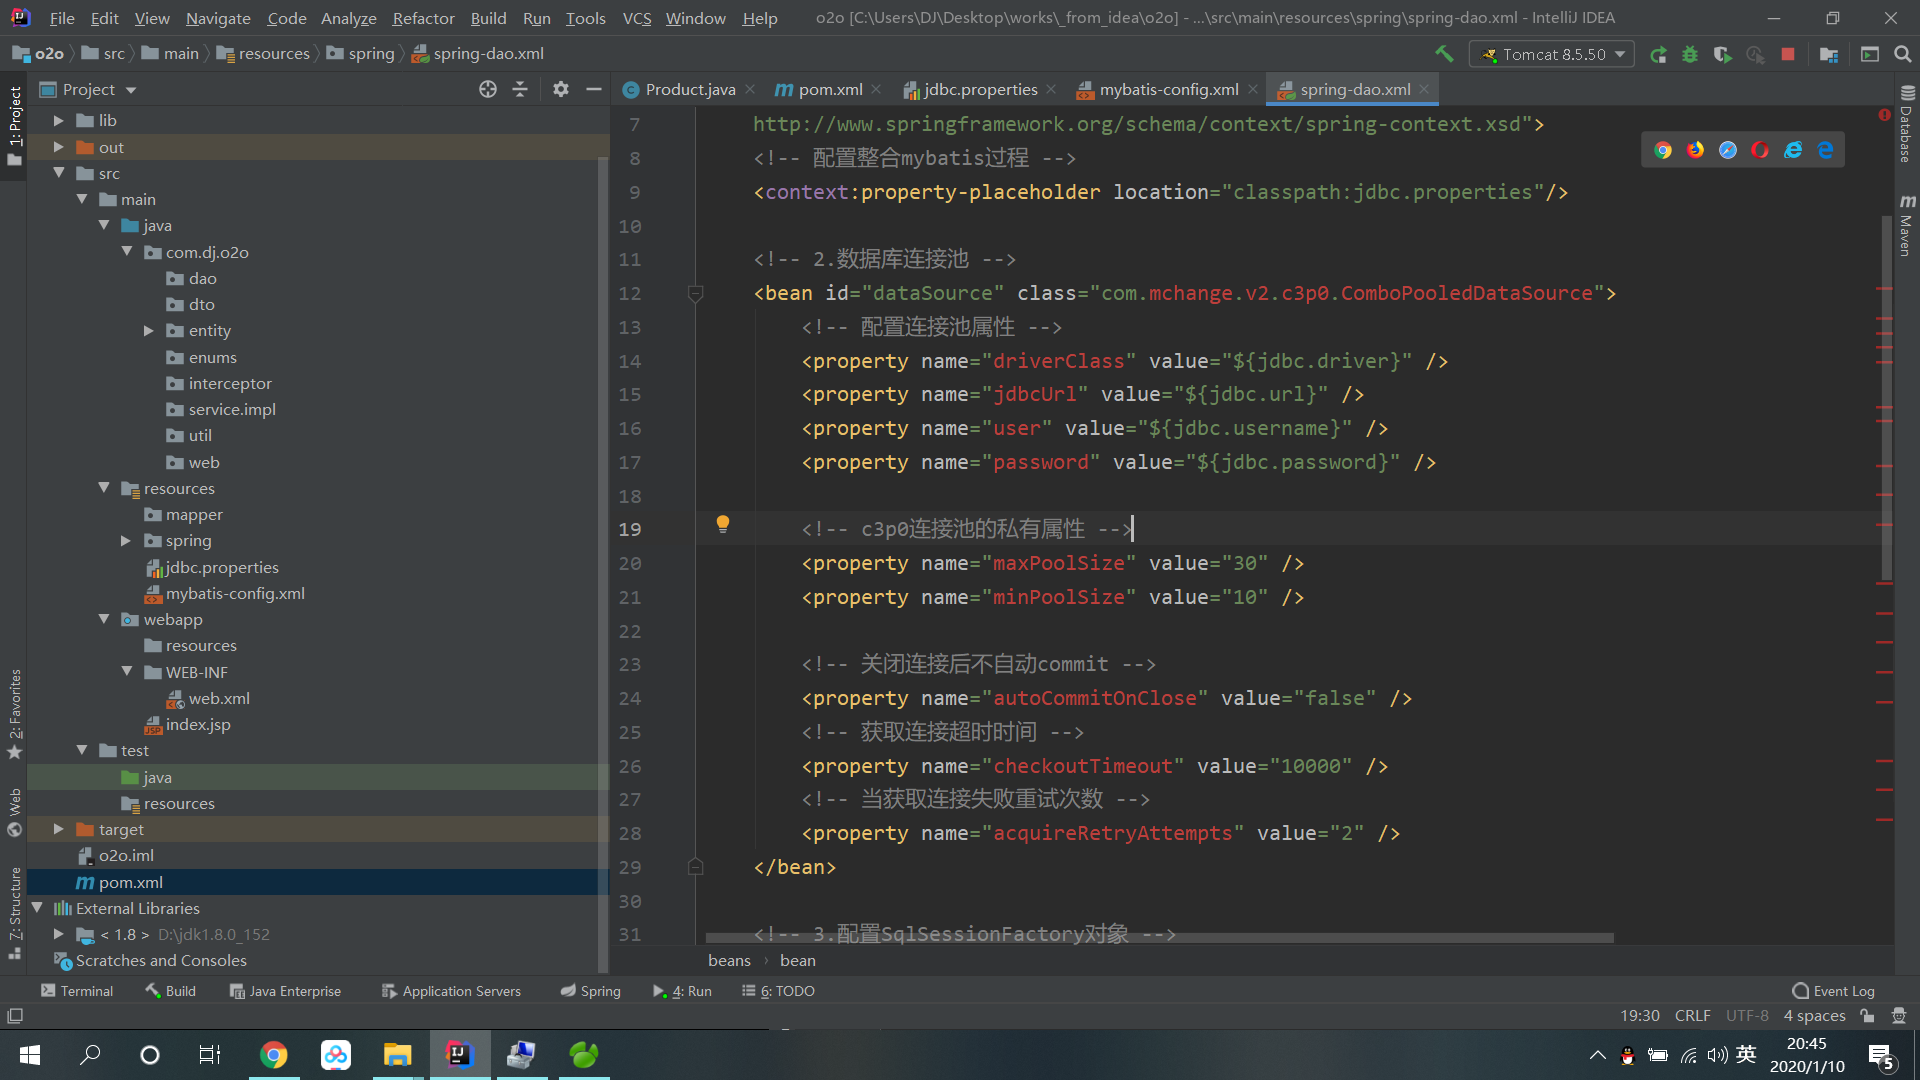
Task: Open Search Everywhere magnifier icon
Action: point(1902,55)
